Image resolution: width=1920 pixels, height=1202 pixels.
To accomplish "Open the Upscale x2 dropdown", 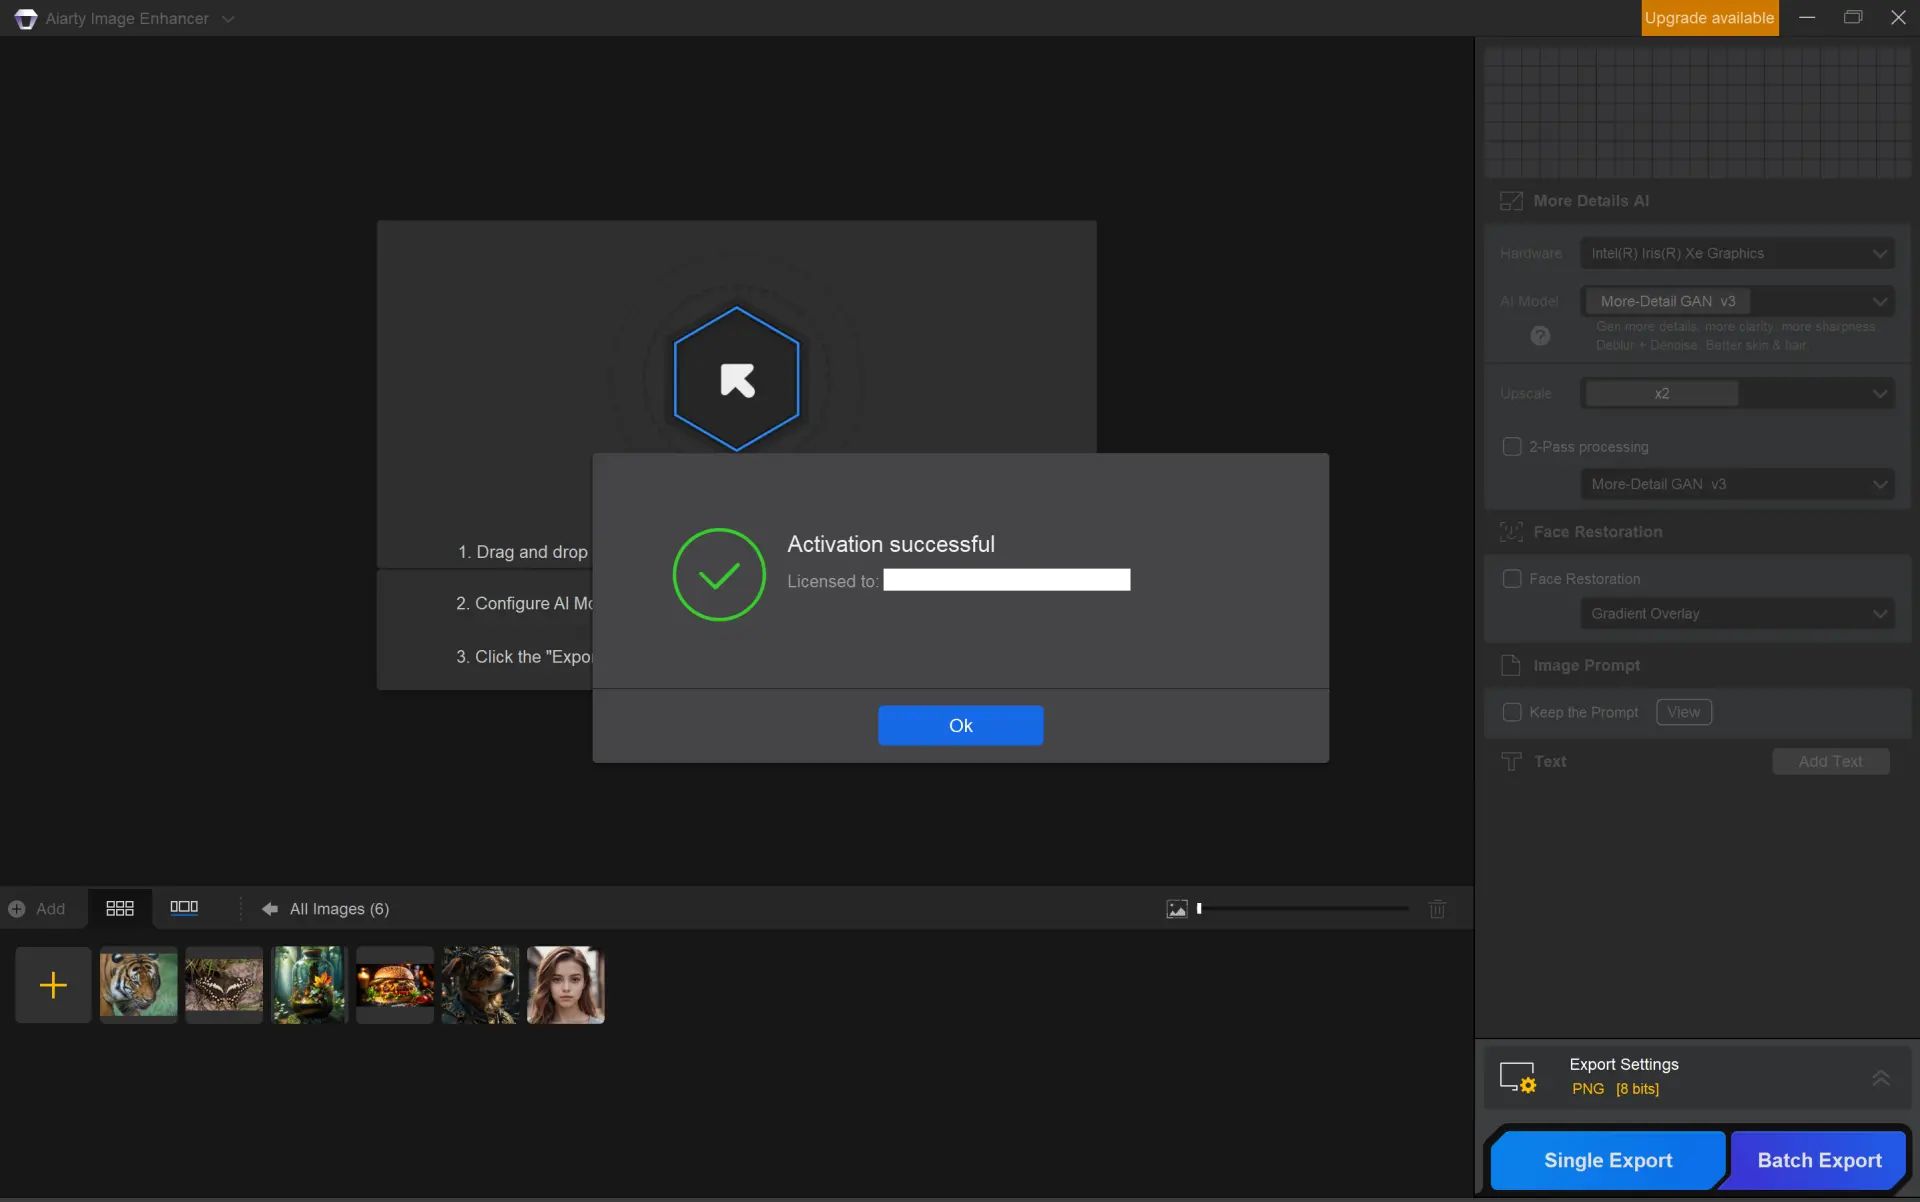I will click(1737, 394).
